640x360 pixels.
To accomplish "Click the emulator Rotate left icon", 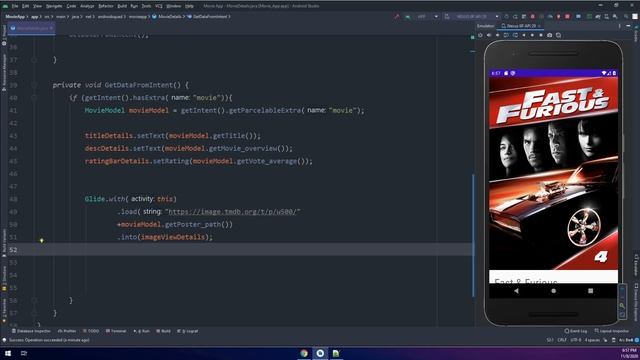I will click(506, 35).
